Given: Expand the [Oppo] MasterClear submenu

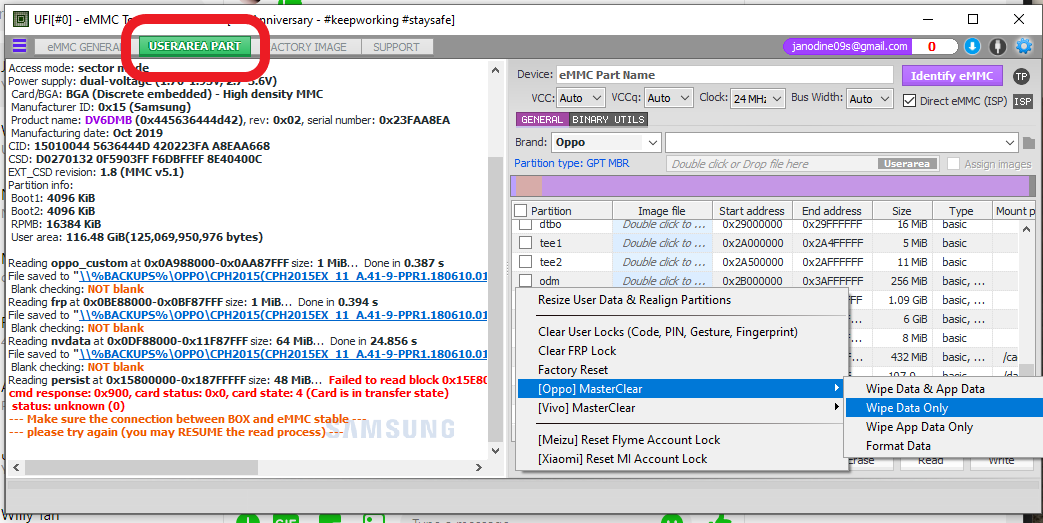Looking at the screenshot, I should tap(680, 389).
